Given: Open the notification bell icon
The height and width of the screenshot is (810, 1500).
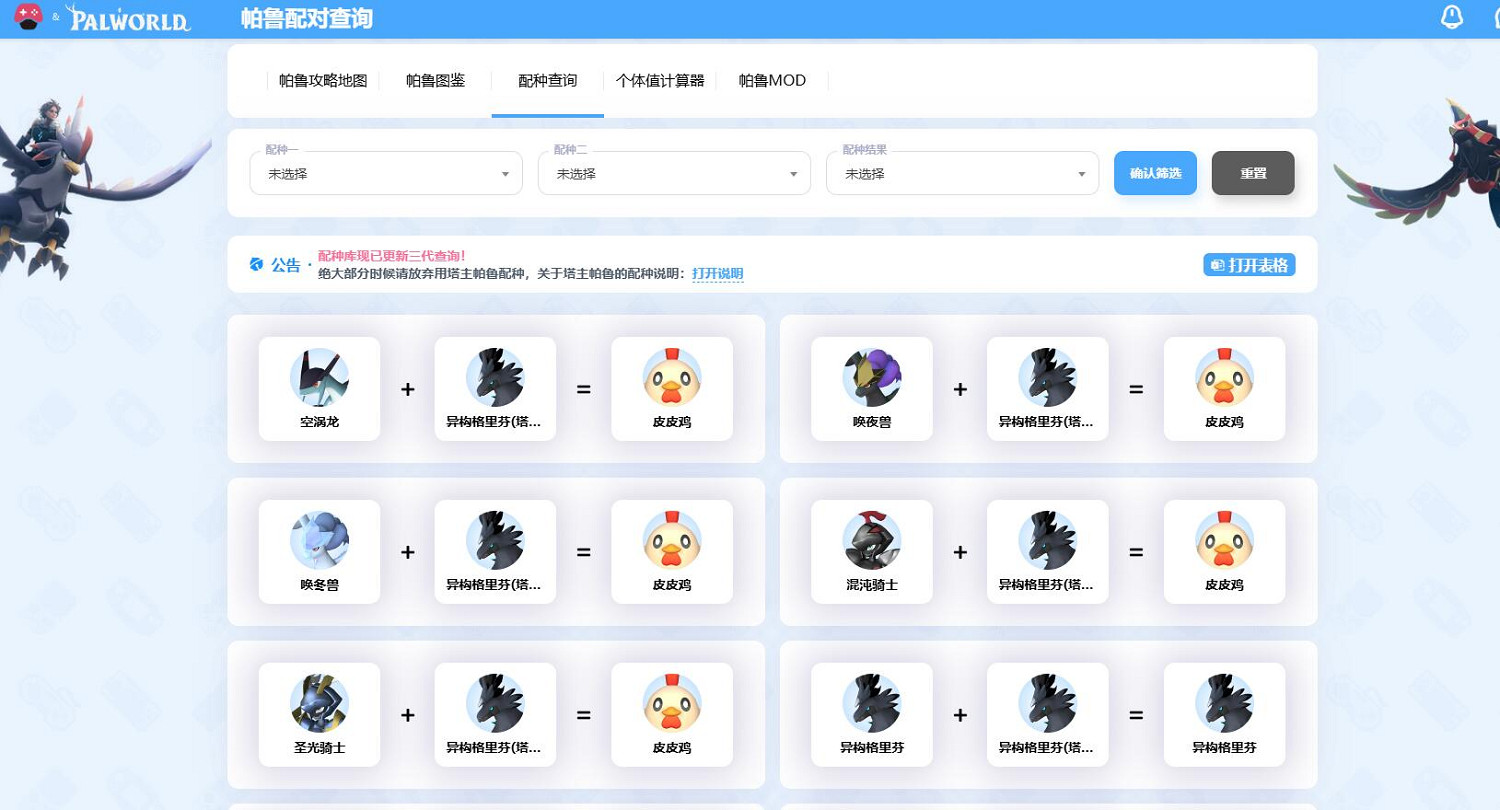Looking at the screenshot, I should tap(1452, 17).
